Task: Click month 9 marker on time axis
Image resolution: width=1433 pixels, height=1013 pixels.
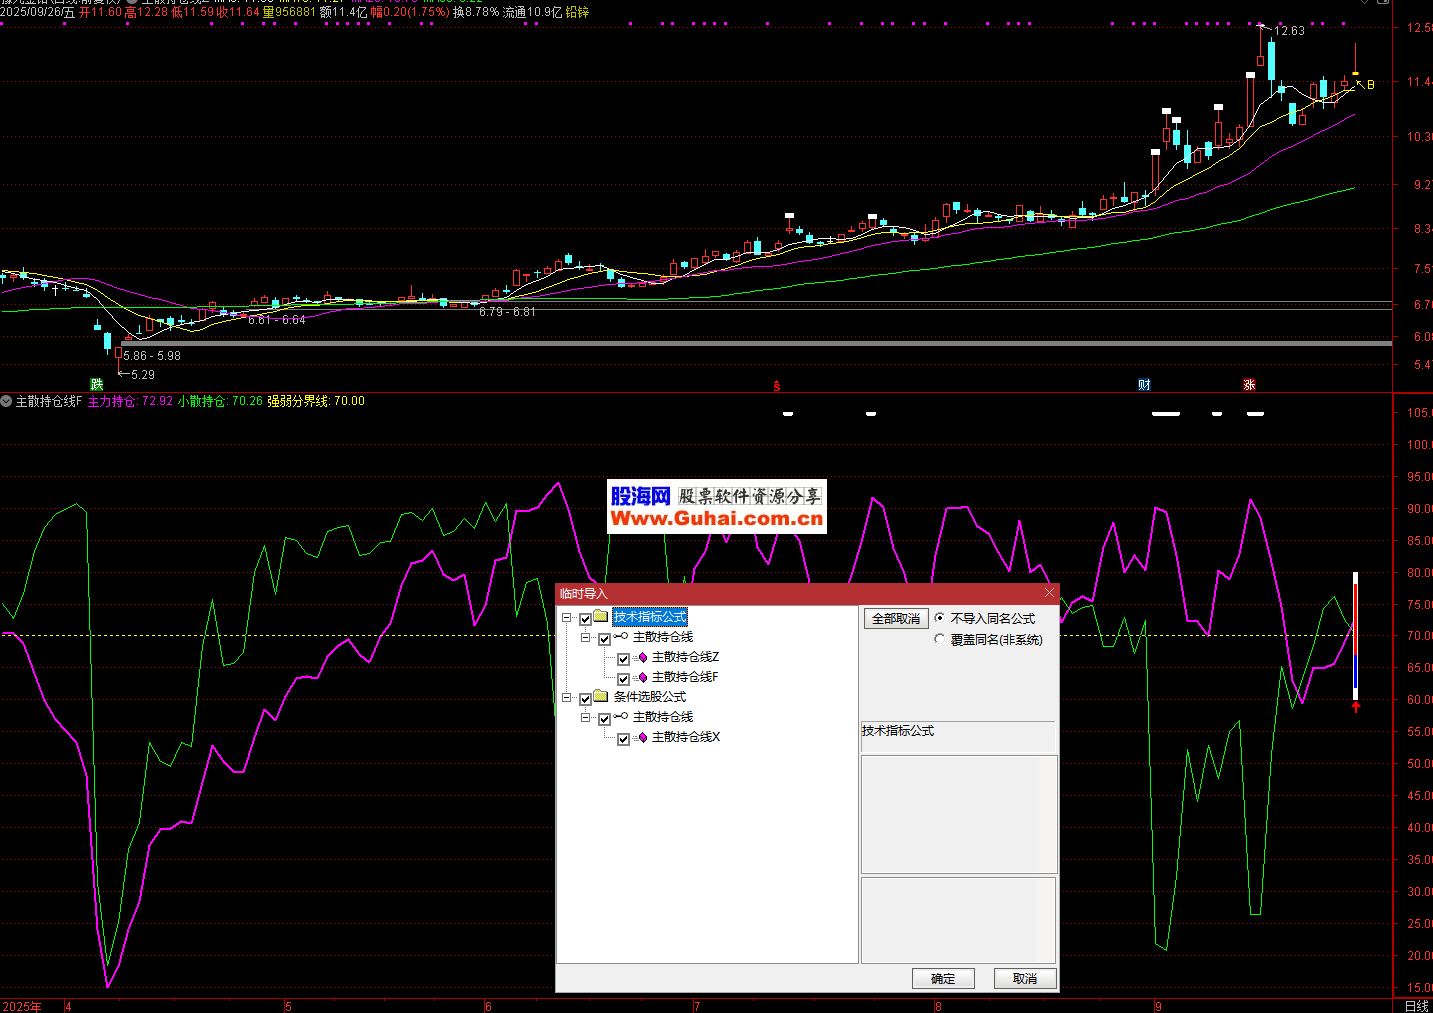Action: (x=1158, y=1006)
